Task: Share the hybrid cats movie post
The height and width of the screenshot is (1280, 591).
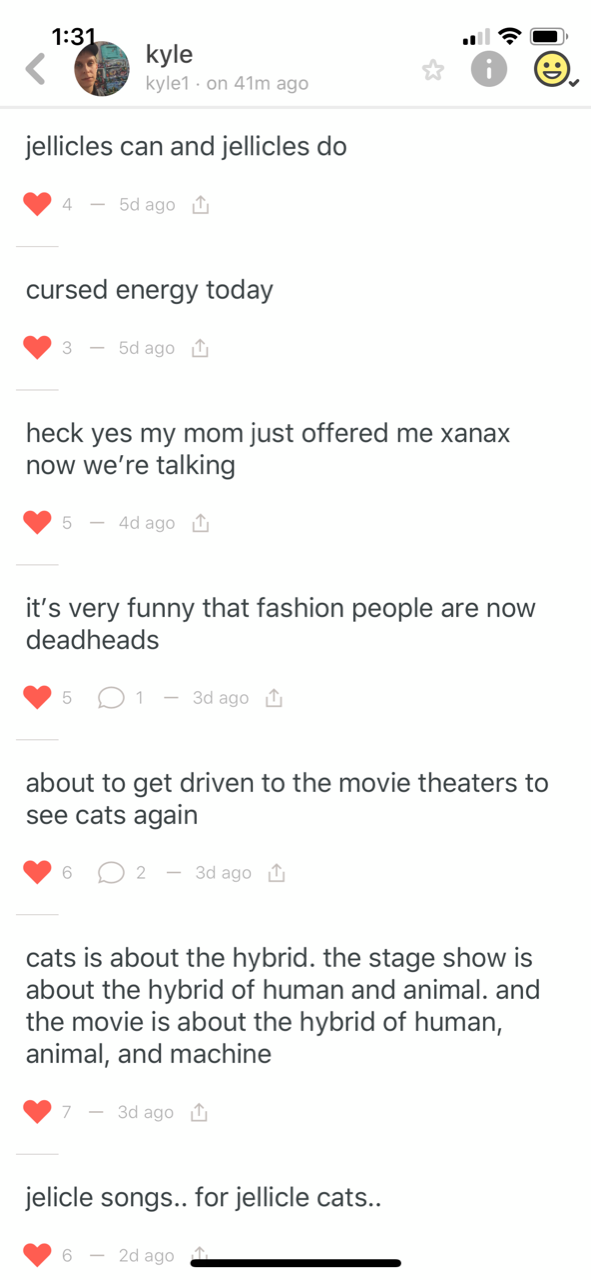Action: click(x=199, y=1112)
